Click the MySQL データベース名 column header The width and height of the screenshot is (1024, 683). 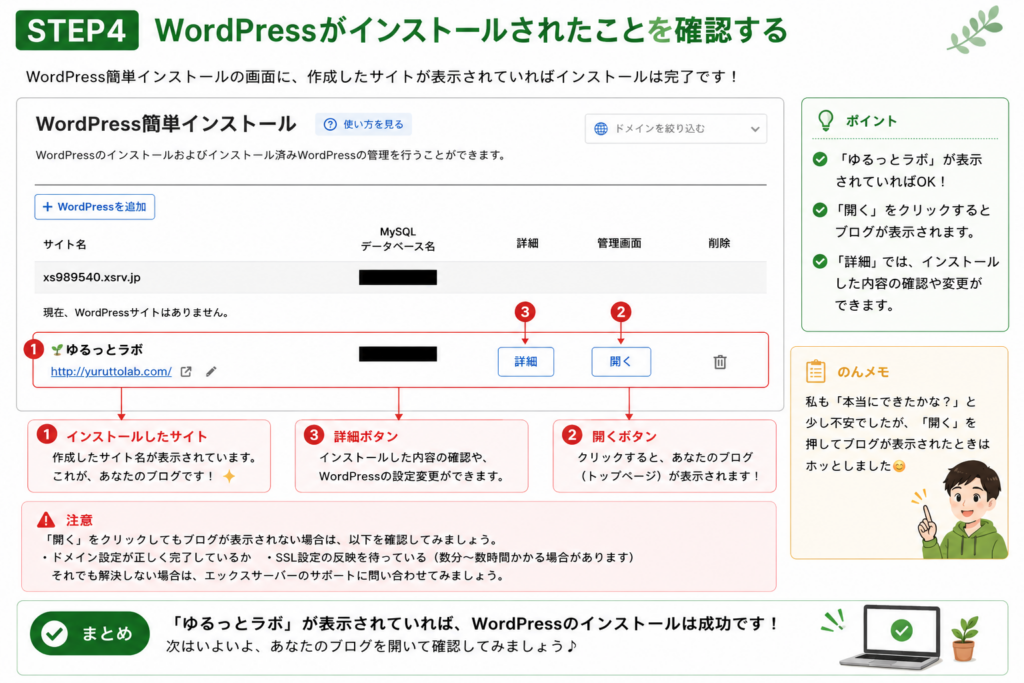coord(398,239)
